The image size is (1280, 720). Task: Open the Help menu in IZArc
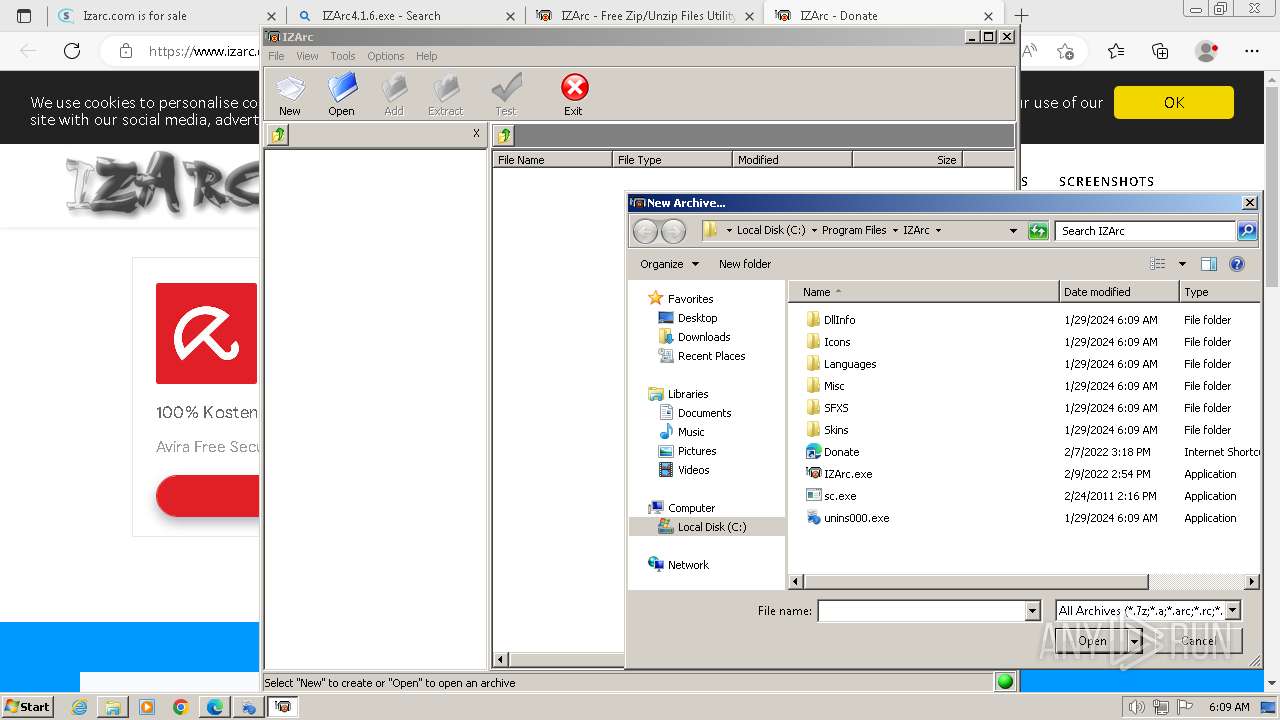[427, 56]
